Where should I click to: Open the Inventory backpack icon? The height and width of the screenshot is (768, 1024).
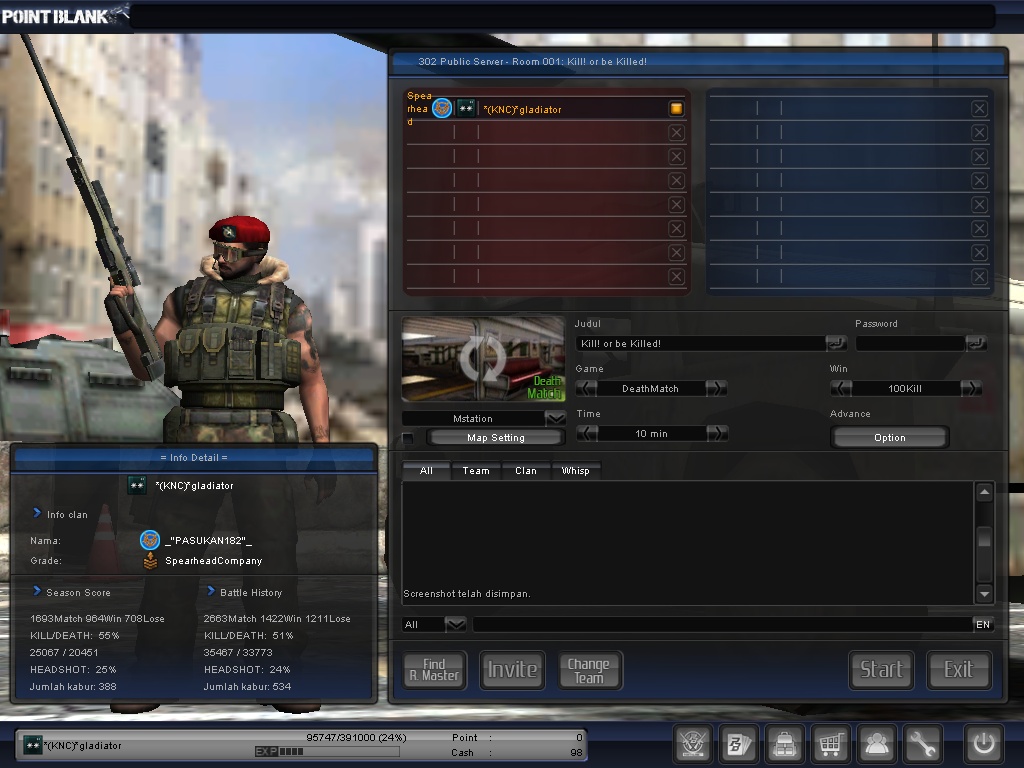tap(785, 744)
